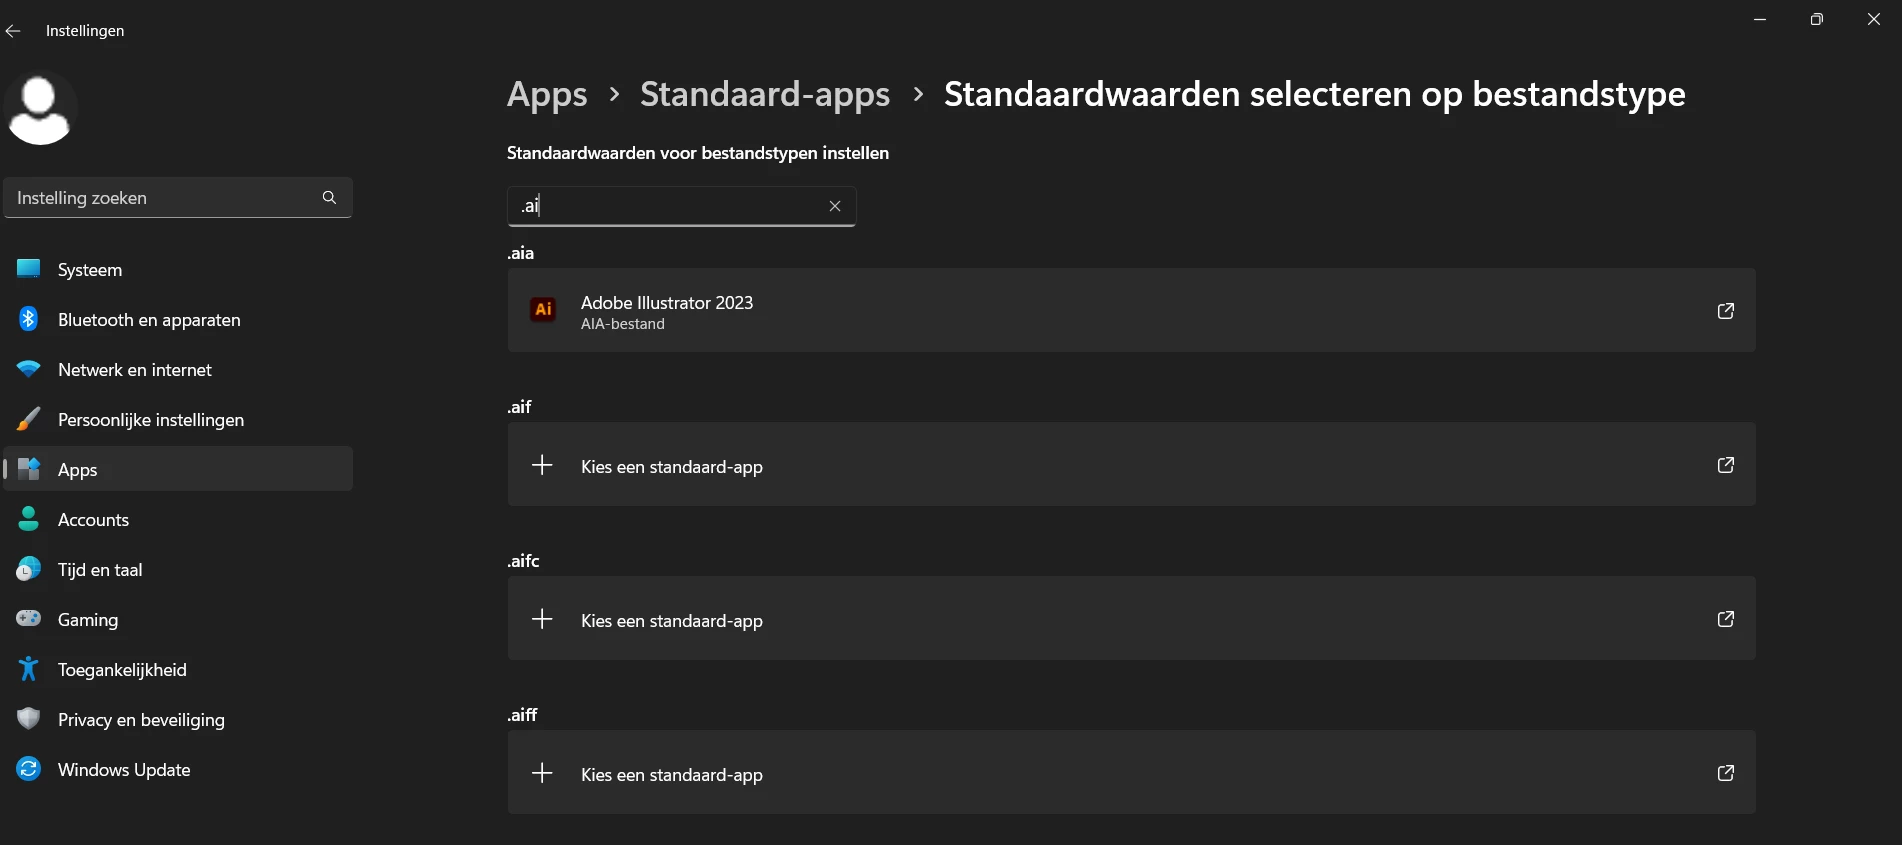The width and height of the screenshot is (1902, 845).
Task: Minimize the Instellingen window
Action: [1760, 19]
